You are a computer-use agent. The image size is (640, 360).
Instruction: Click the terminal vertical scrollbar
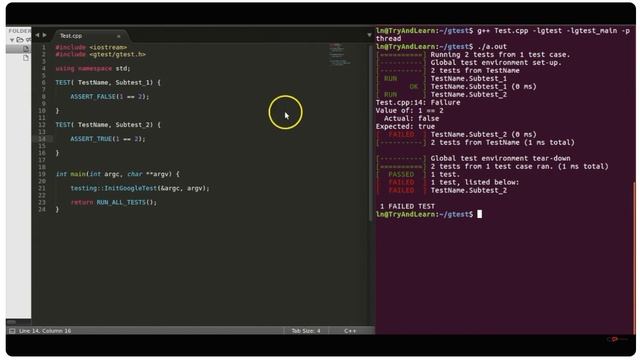(634, 257)
